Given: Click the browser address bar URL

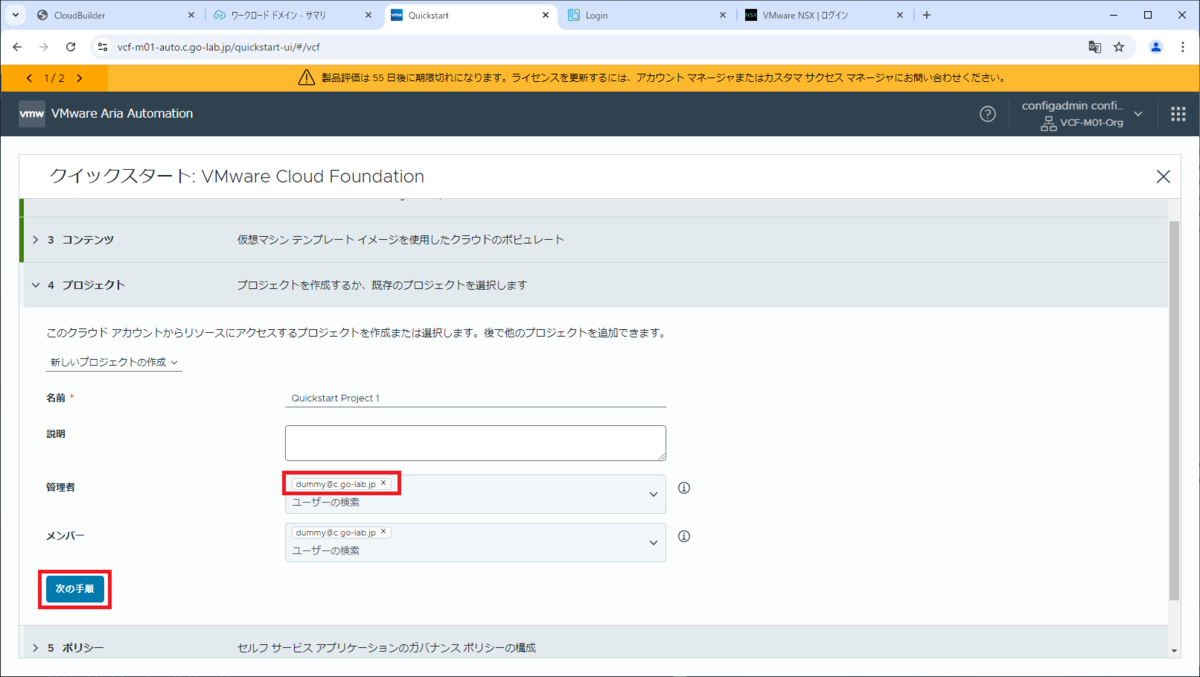Looking at the screenshot, I should pos(219,47).
